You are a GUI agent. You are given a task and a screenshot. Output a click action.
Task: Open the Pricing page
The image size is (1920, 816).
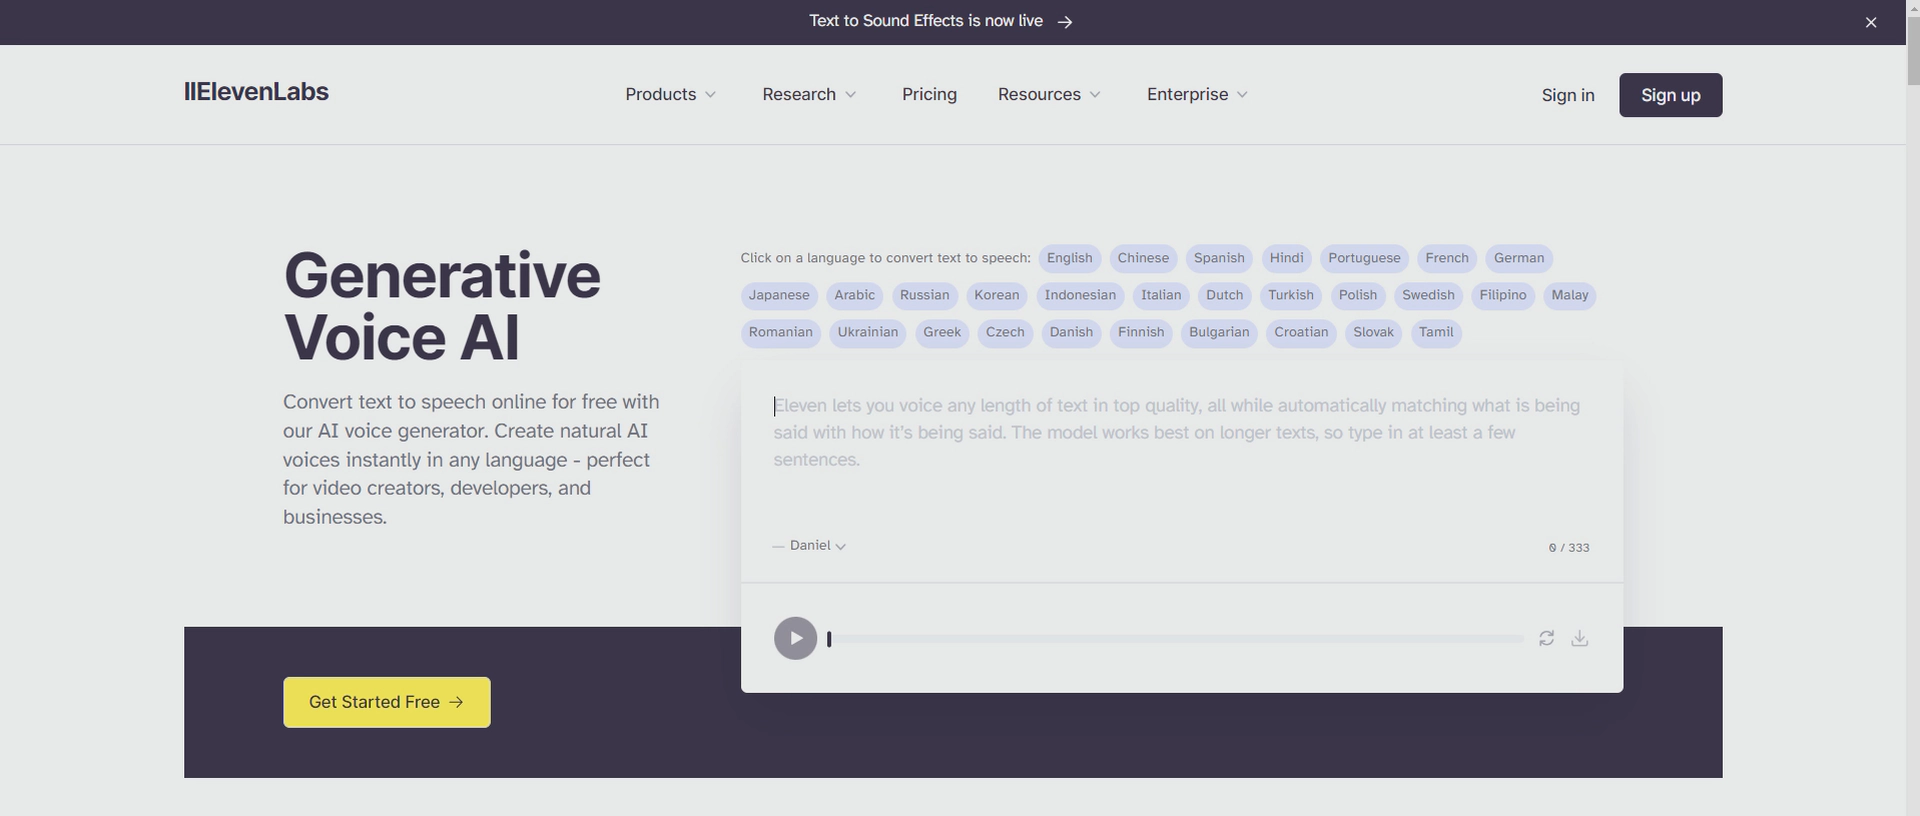pyautogui.click(x=929, y=94)
